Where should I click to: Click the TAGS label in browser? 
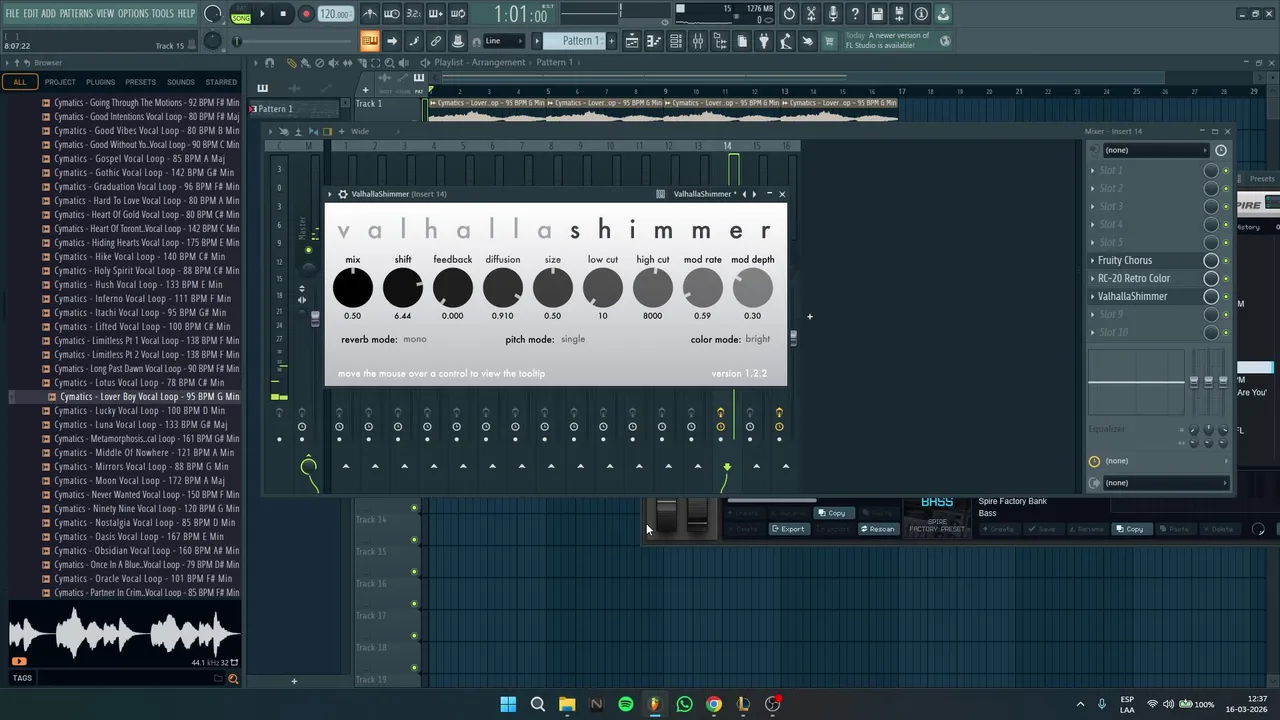tap(22, 678)
